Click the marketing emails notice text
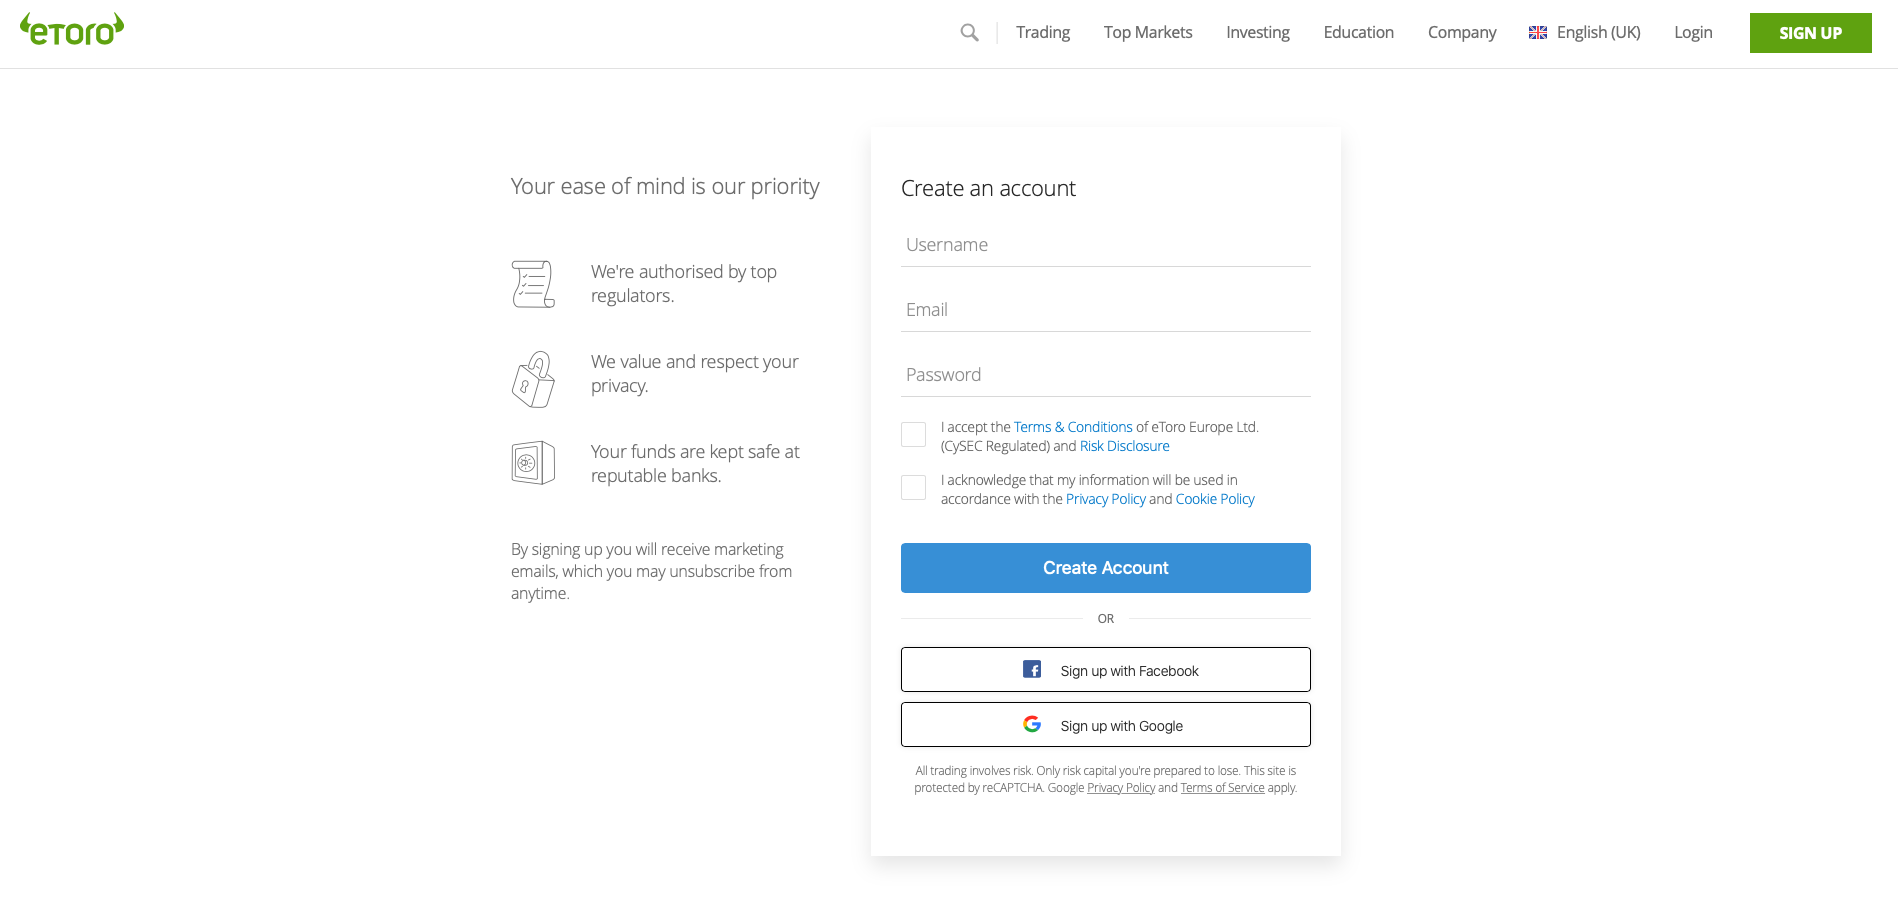Image resolution: width=1898 pixels, height=901 pixels. click(651, 571)
